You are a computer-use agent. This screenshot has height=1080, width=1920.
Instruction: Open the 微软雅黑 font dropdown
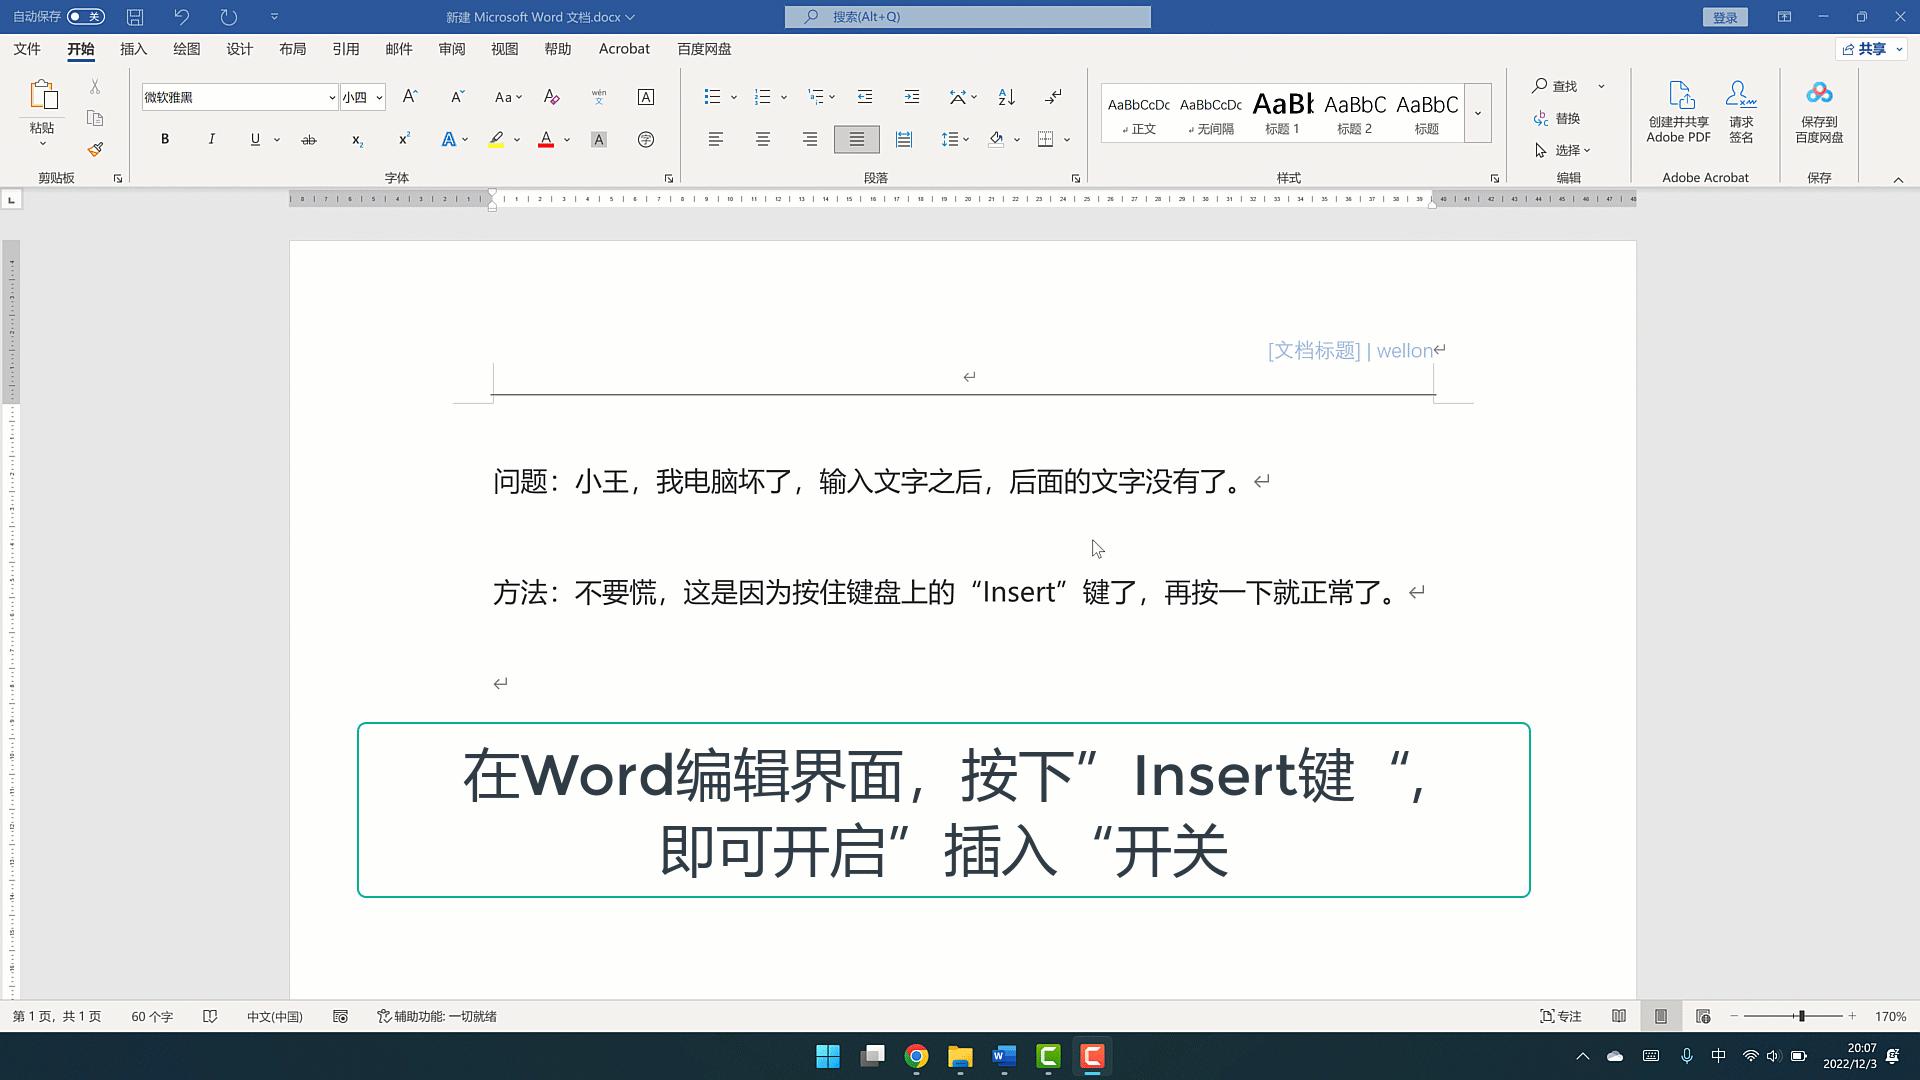331,97
